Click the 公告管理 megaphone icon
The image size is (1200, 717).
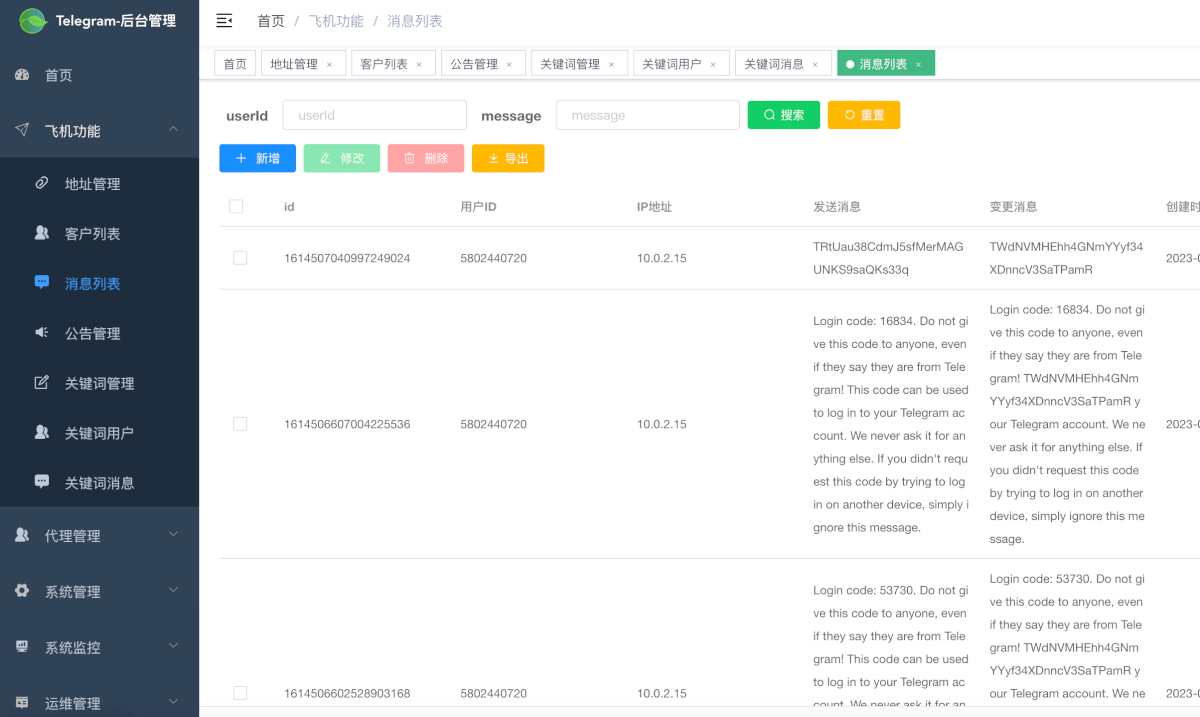coord(42,333)
